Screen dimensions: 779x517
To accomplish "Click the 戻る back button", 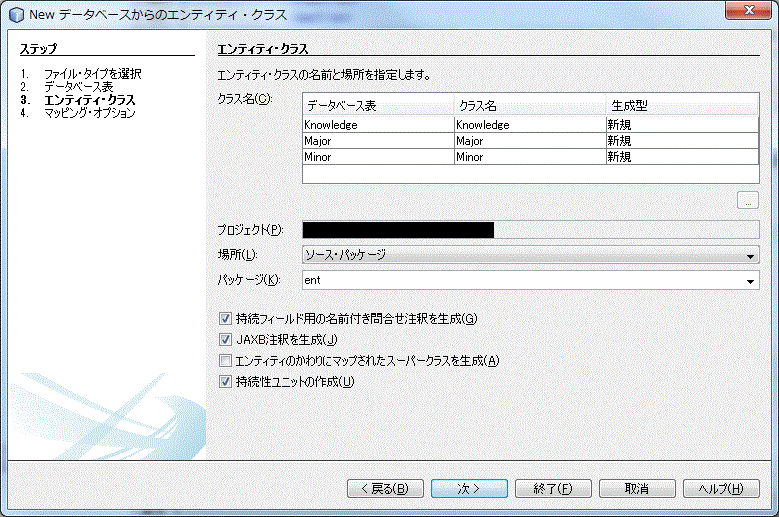I will (385, 489).
